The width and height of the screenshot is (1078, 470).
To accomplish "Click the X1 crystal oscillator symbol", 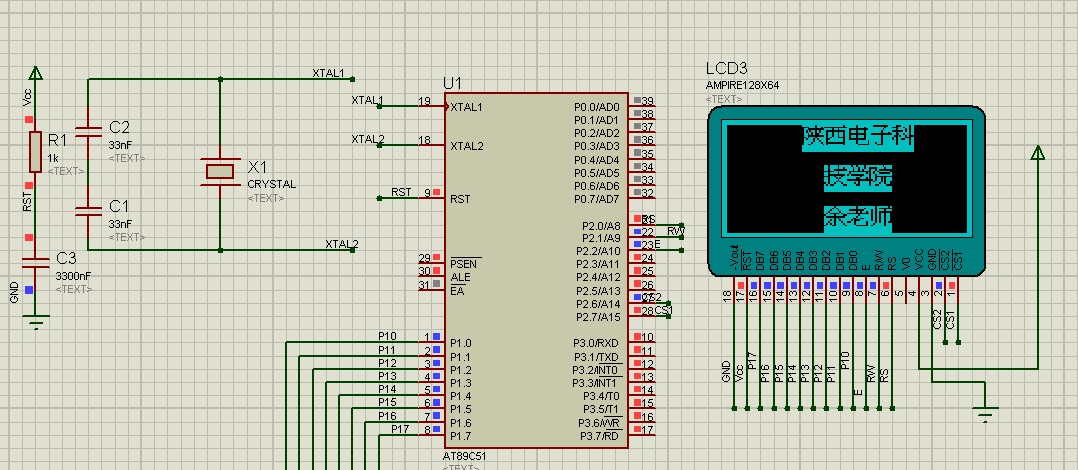I will 219,170.
